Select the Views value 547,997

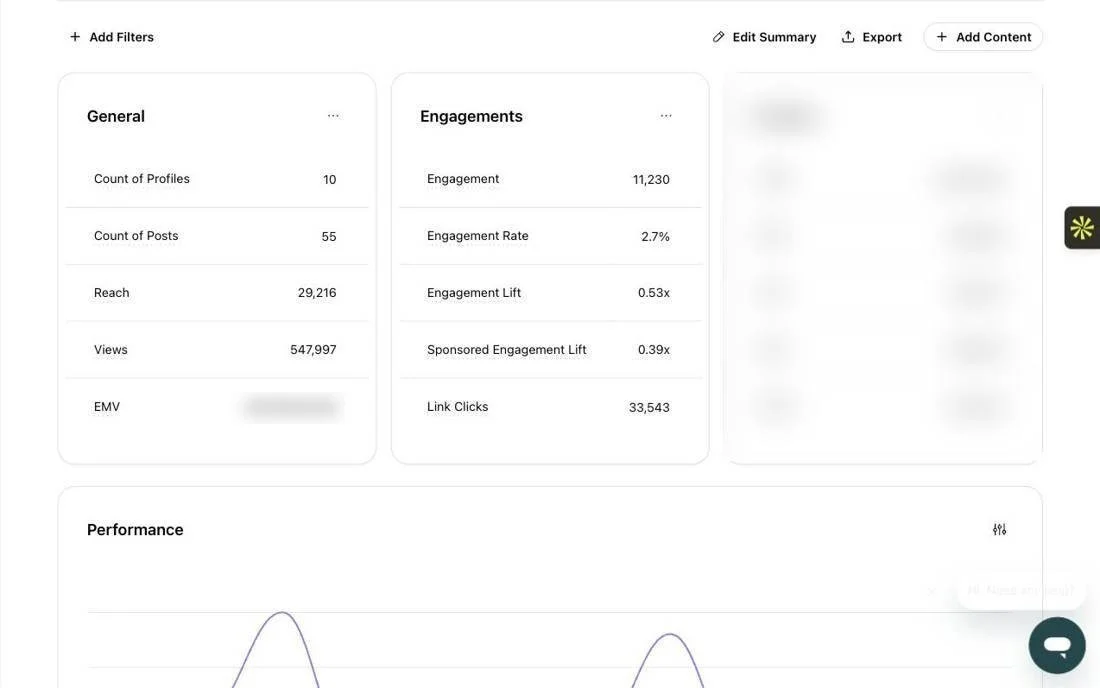314,349
